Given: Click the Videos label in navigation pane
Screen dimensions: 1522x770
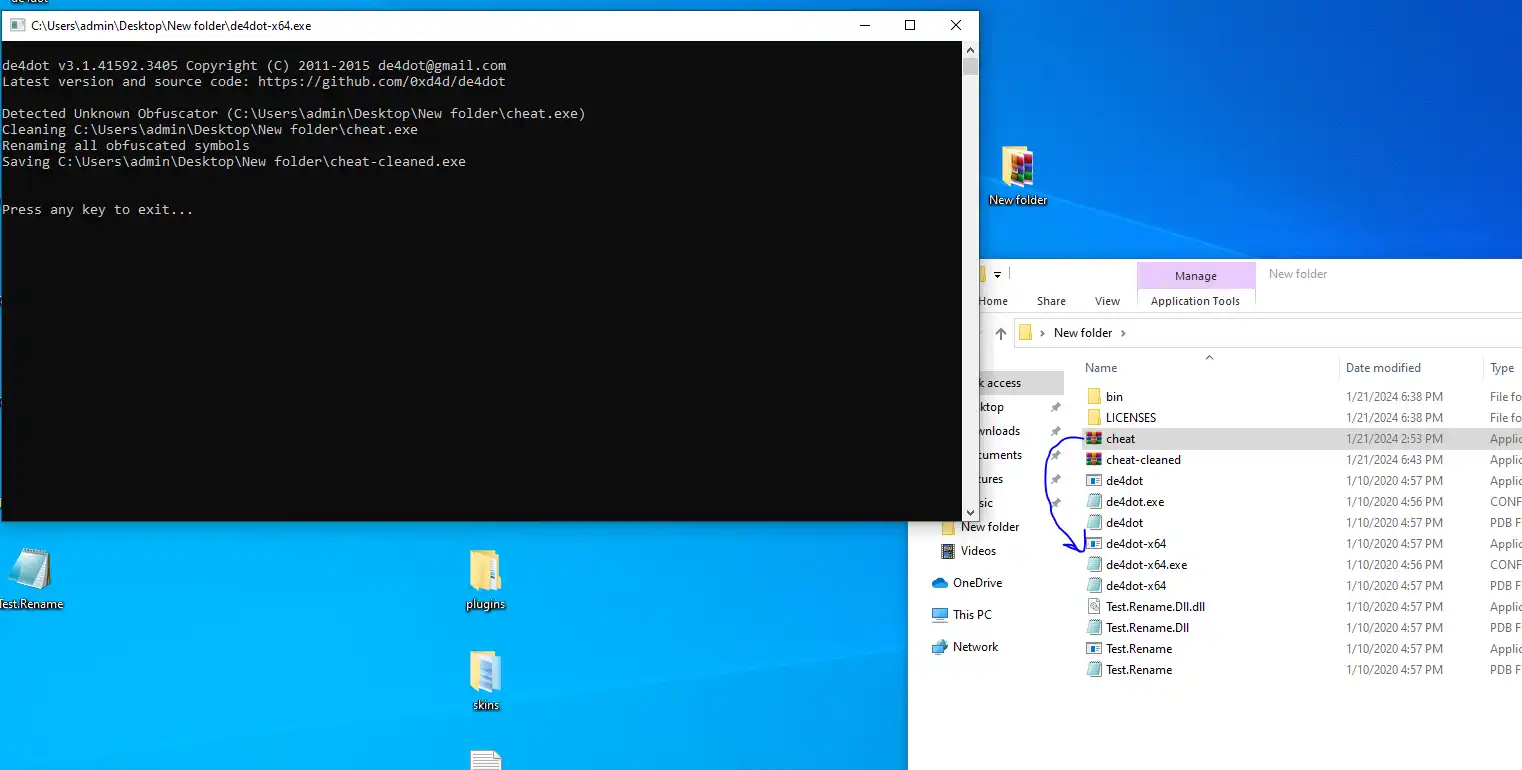Looking at the screenshot, I should (x=978, y=551).
